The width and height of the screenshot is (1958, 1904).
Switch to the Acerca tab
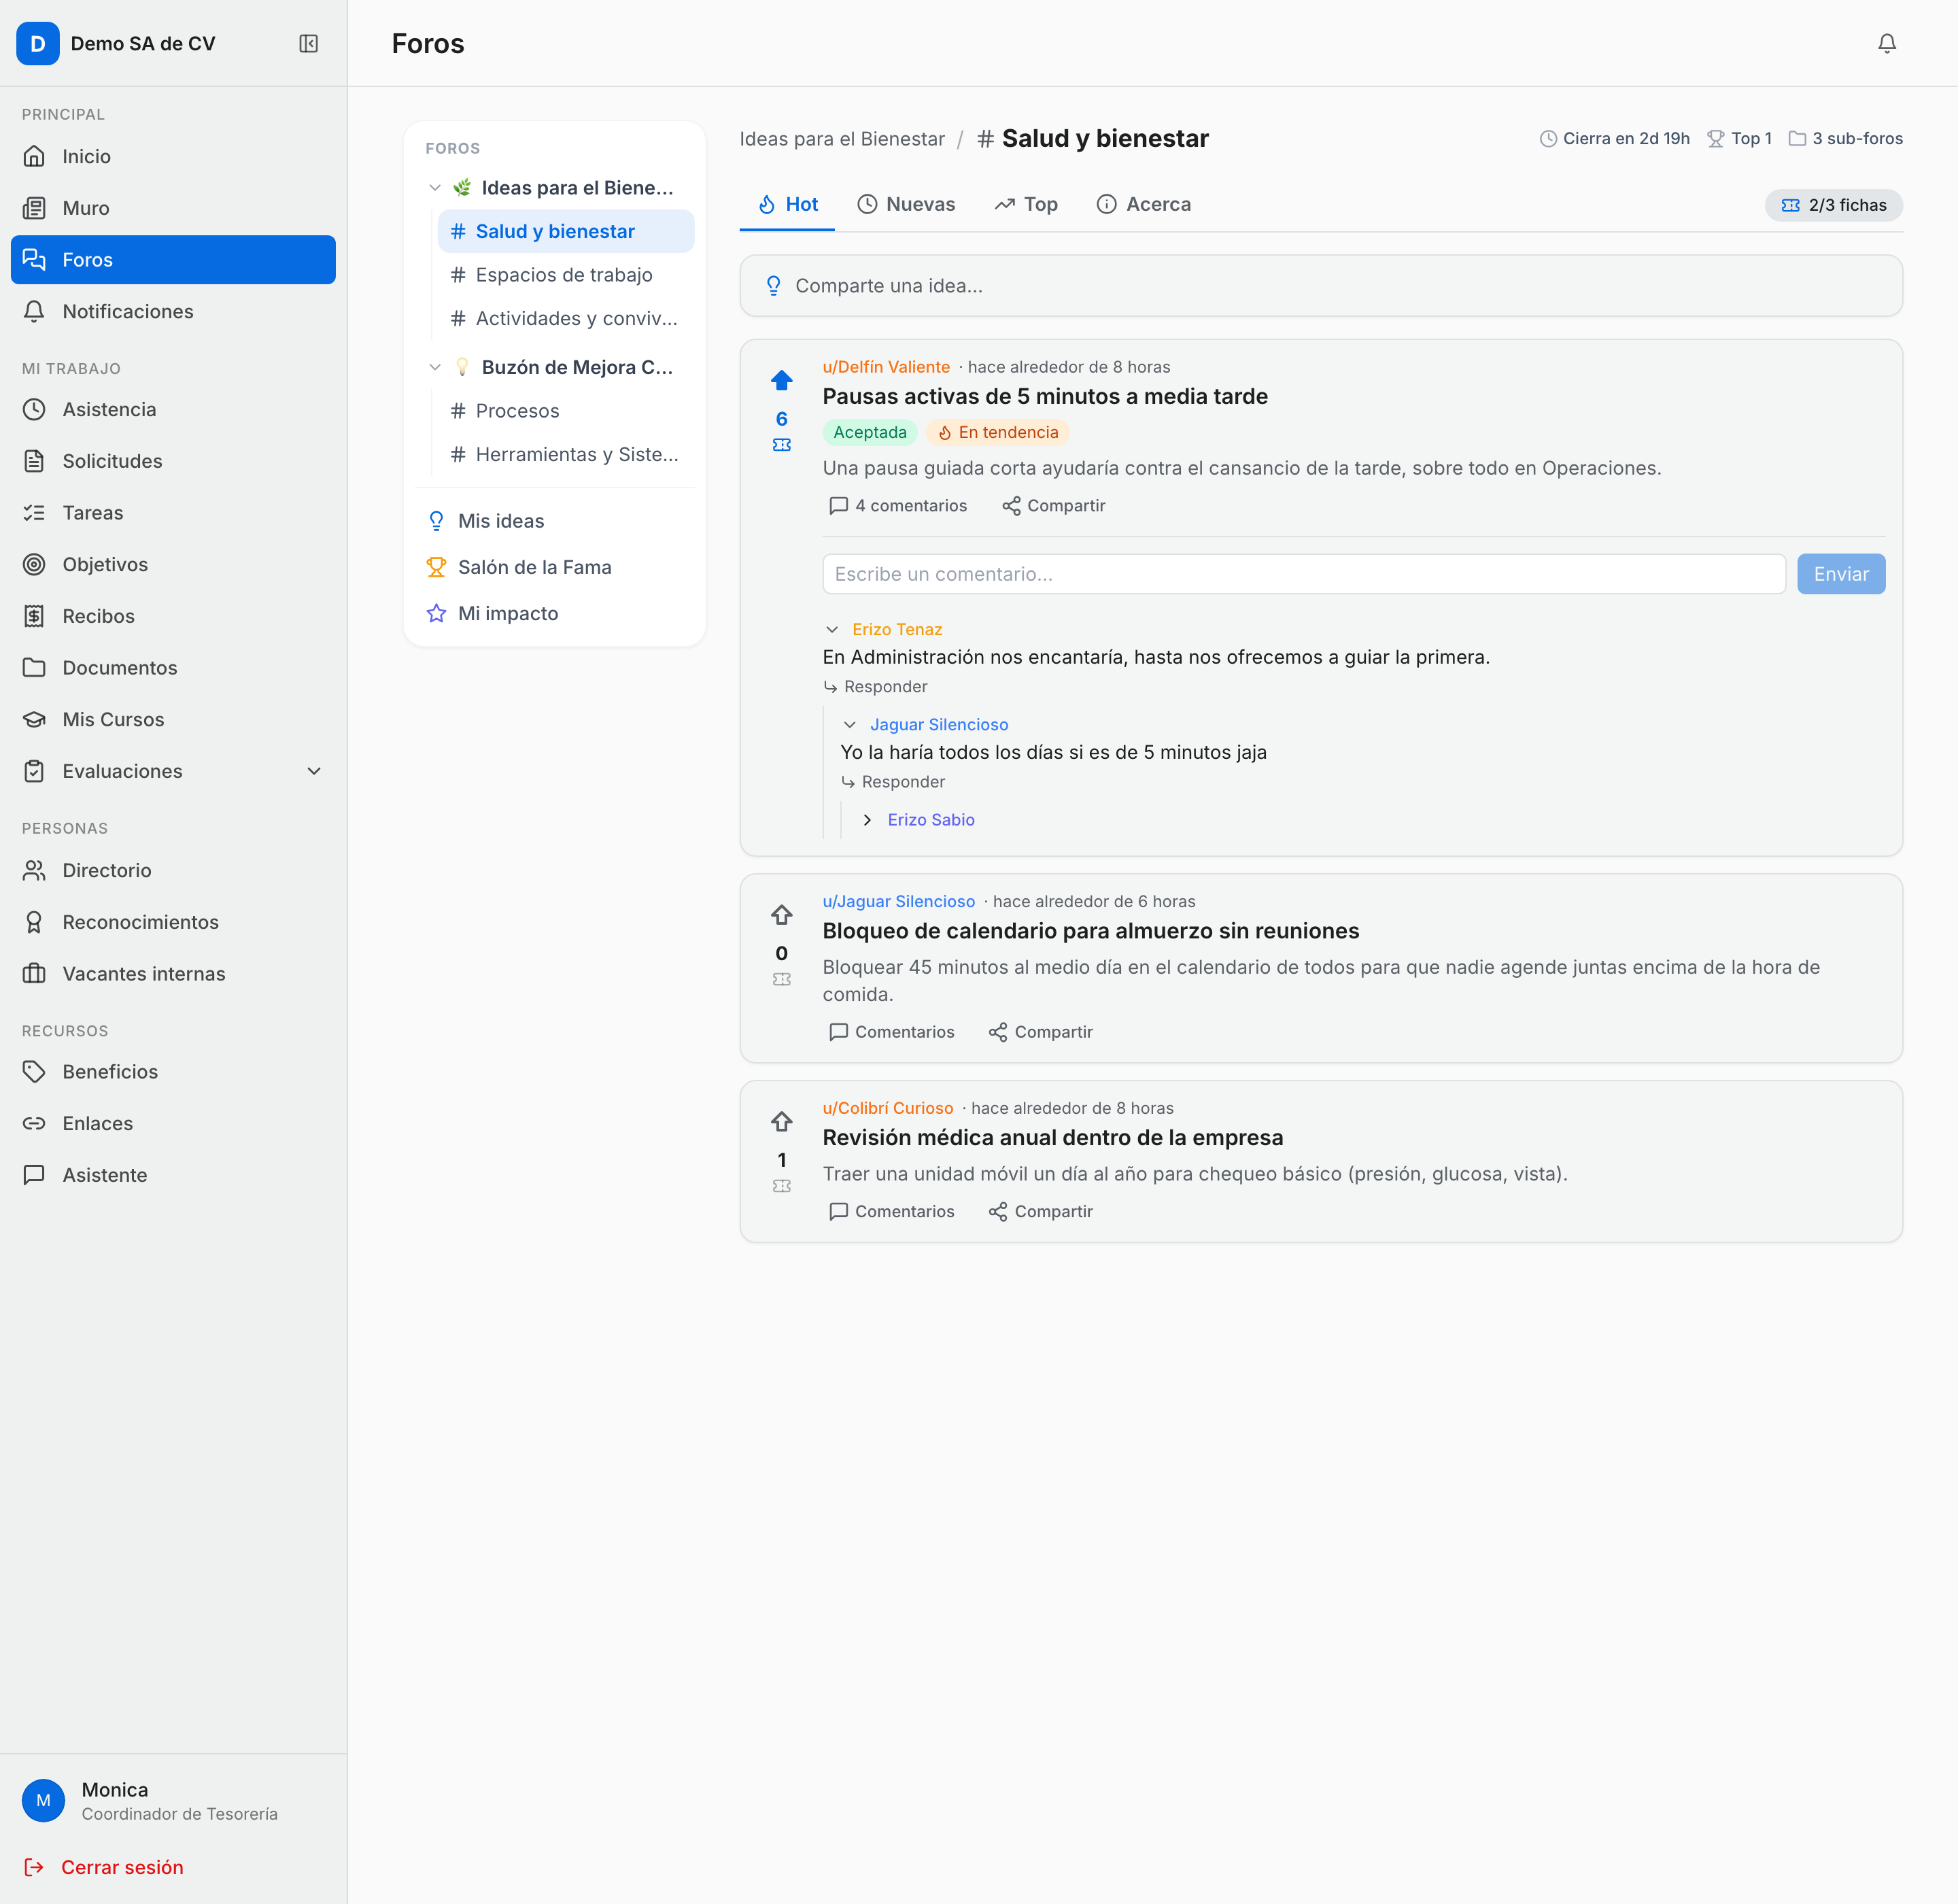[x=1144, y=204]
